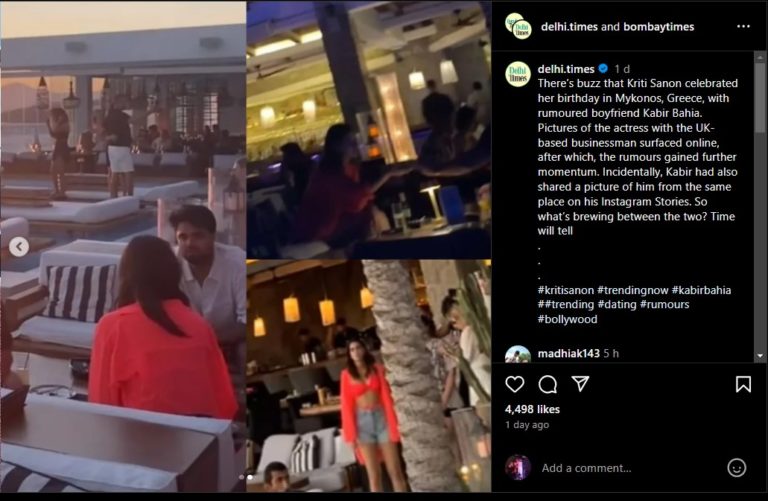Open delhi.times avatar beside caption
The height and width of the screenshot is (501, 768).
pos(518,74)
